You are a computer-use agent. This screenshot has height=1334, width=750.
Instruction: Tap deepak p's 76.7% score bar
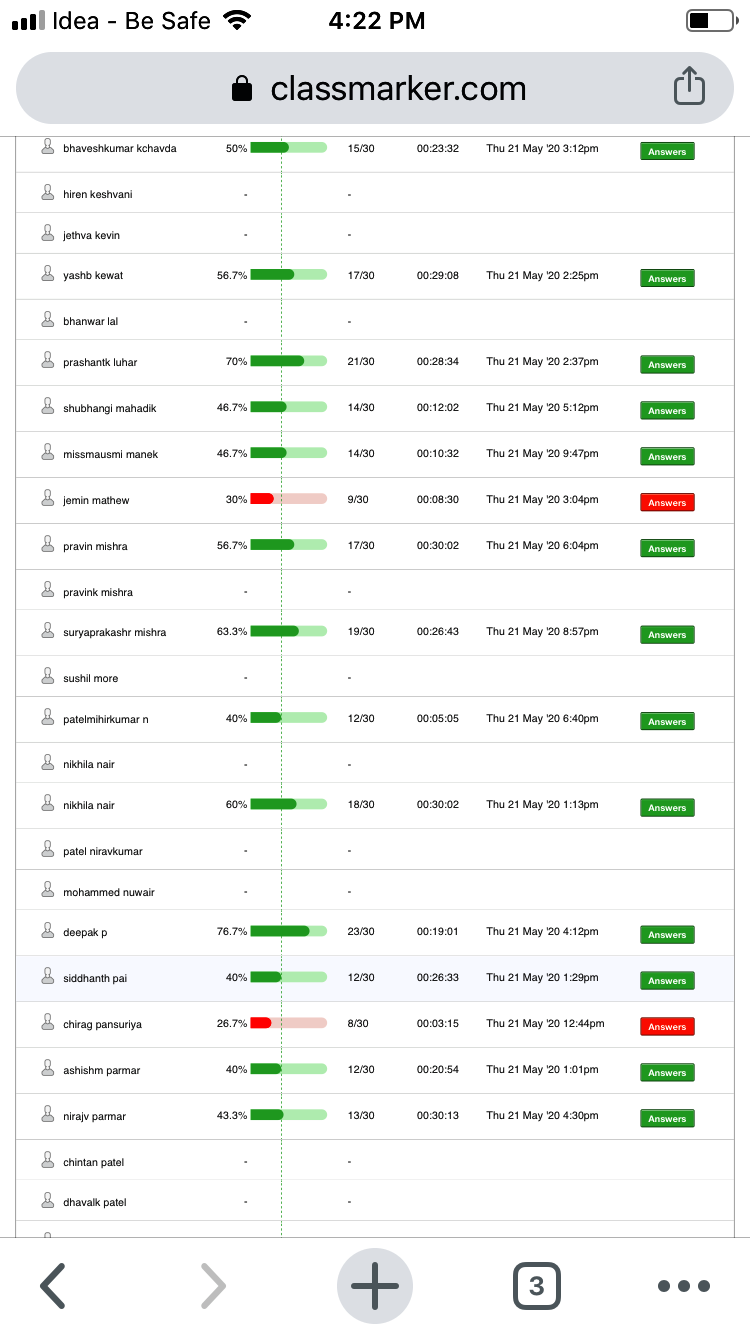click(288, 931)
